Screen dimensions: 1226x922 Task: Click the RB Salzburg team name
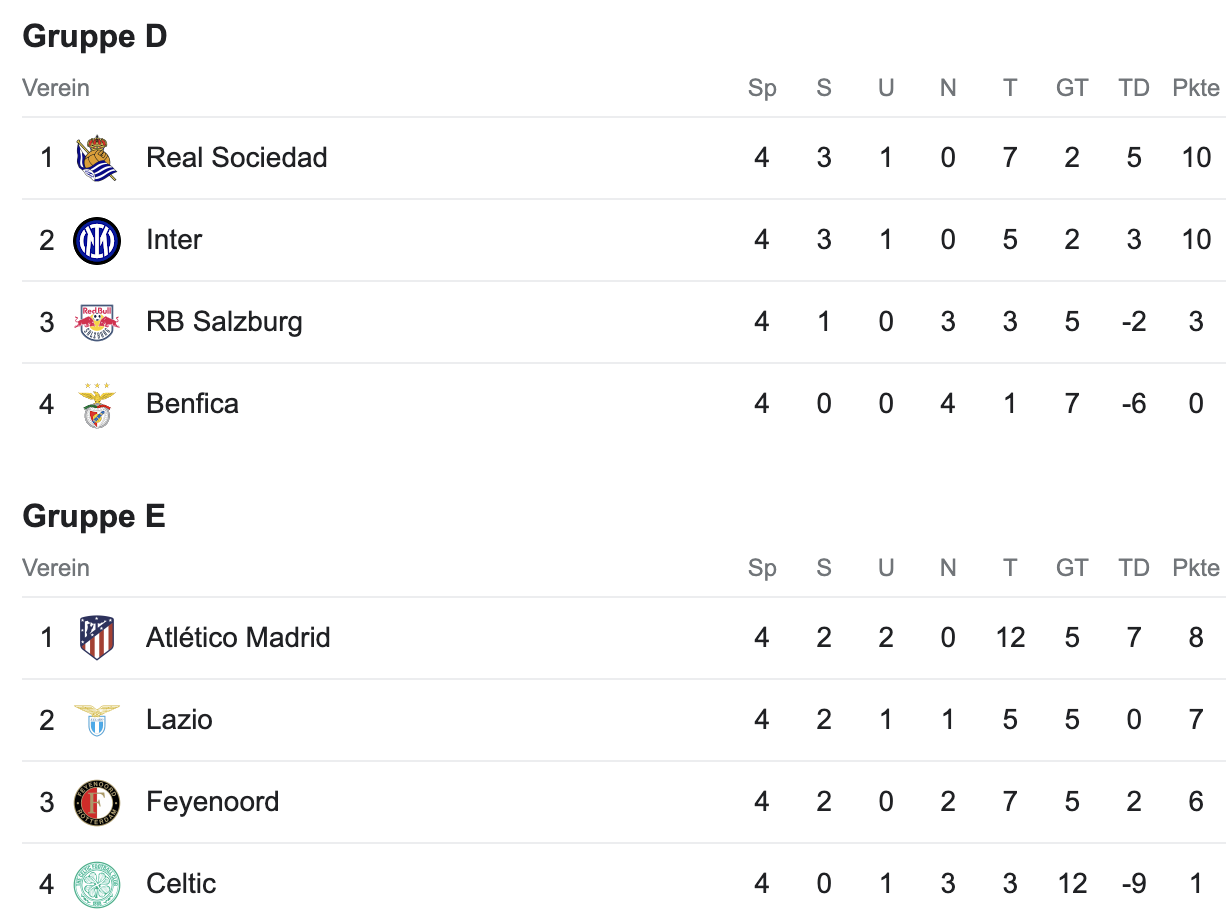point(224,321)
